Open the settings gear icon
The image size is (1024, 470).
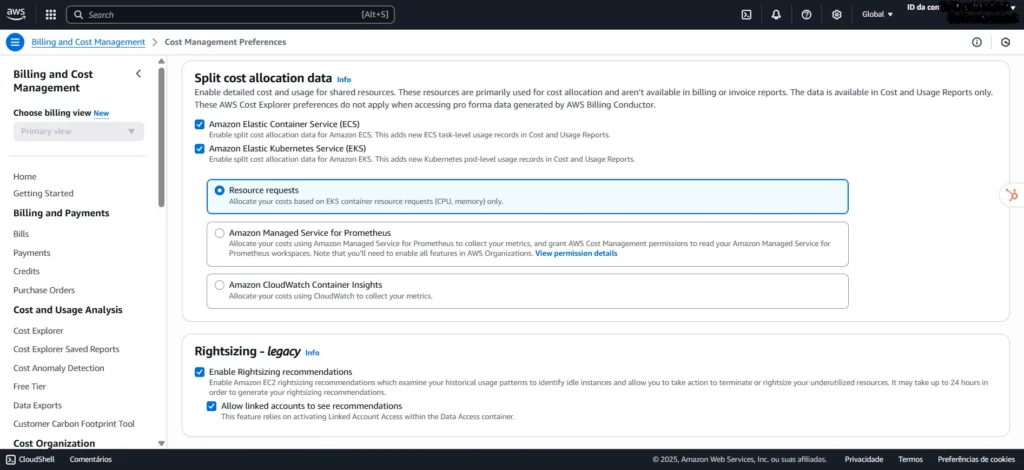[837, 15]
